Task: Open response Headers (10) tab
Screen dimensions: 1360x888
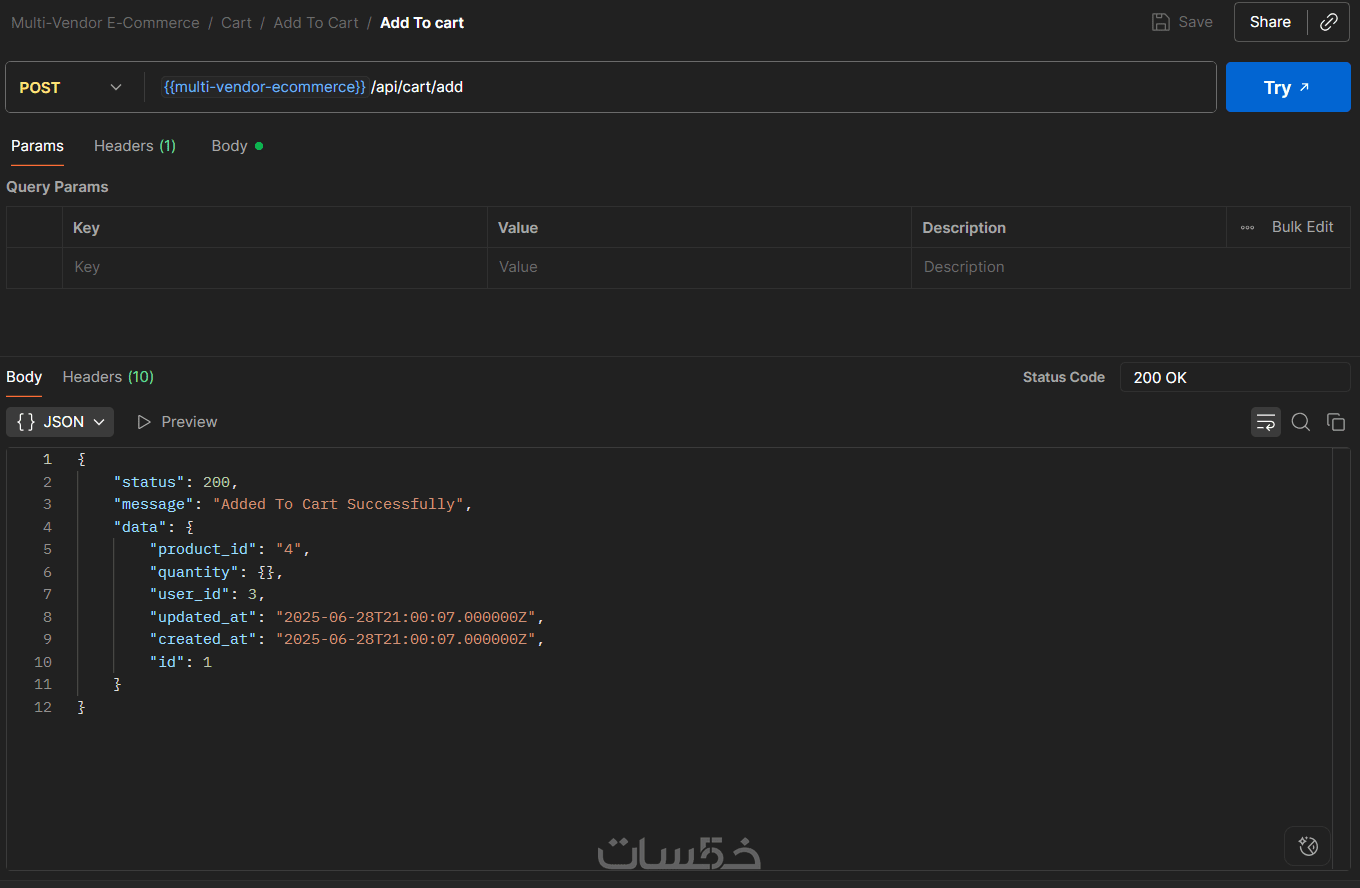Action: coord(108,377)
